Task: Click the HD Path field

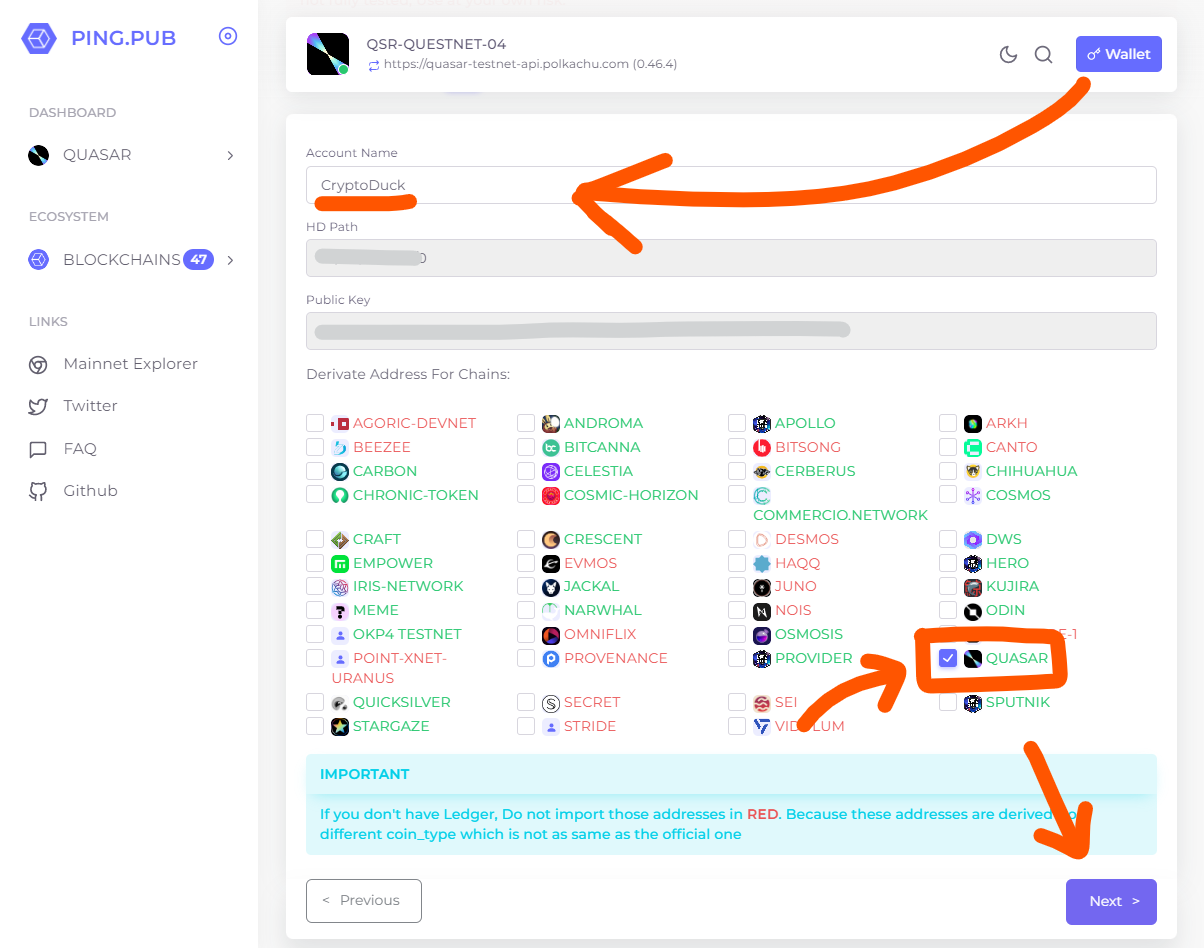Action: pyautogui.click(x=731, y=258)
